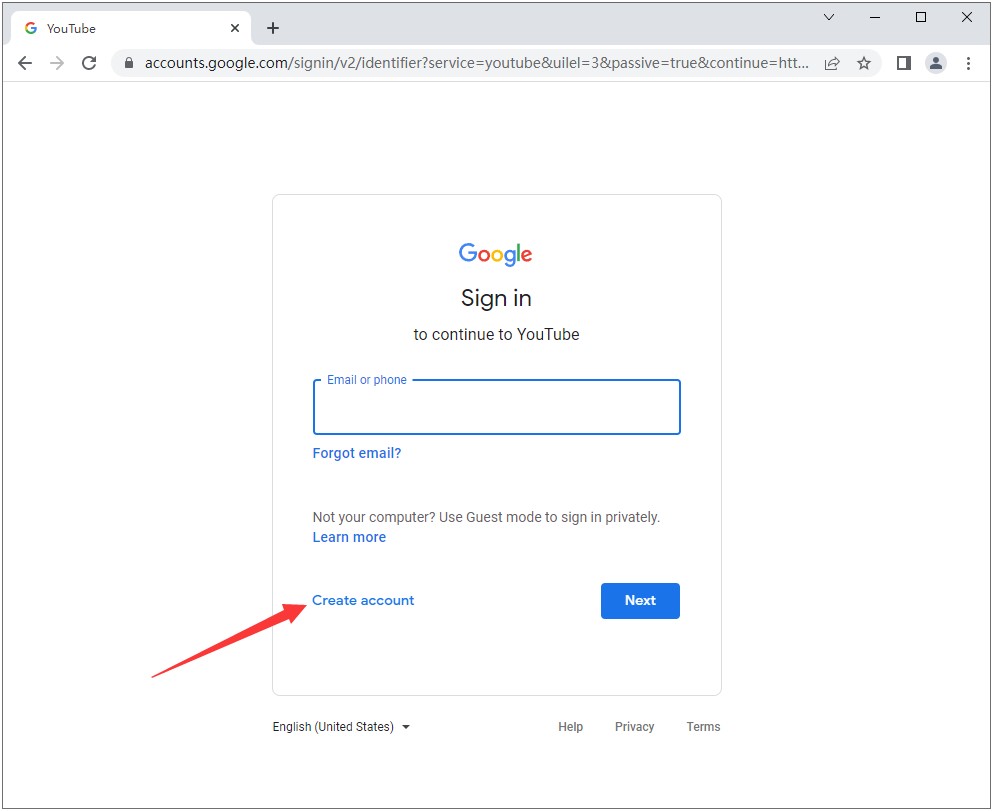Click the share page icon in address bar
Viewport: 993px width, 811px height.
[x=832, y=63]
